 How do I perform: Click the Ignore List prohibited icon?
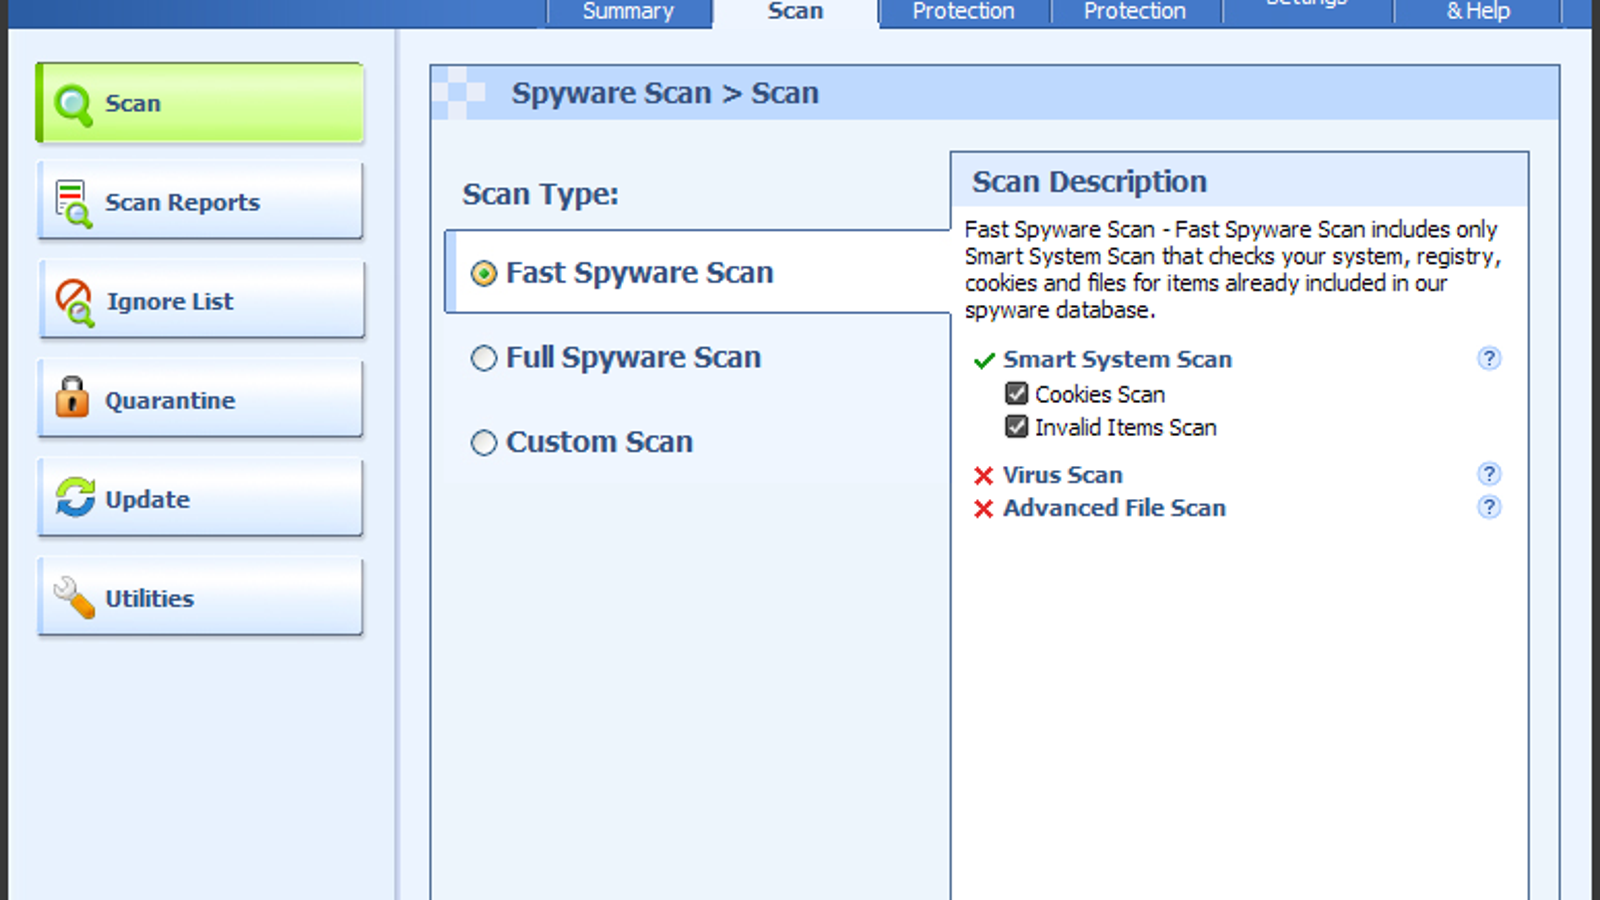click(74, 302)
